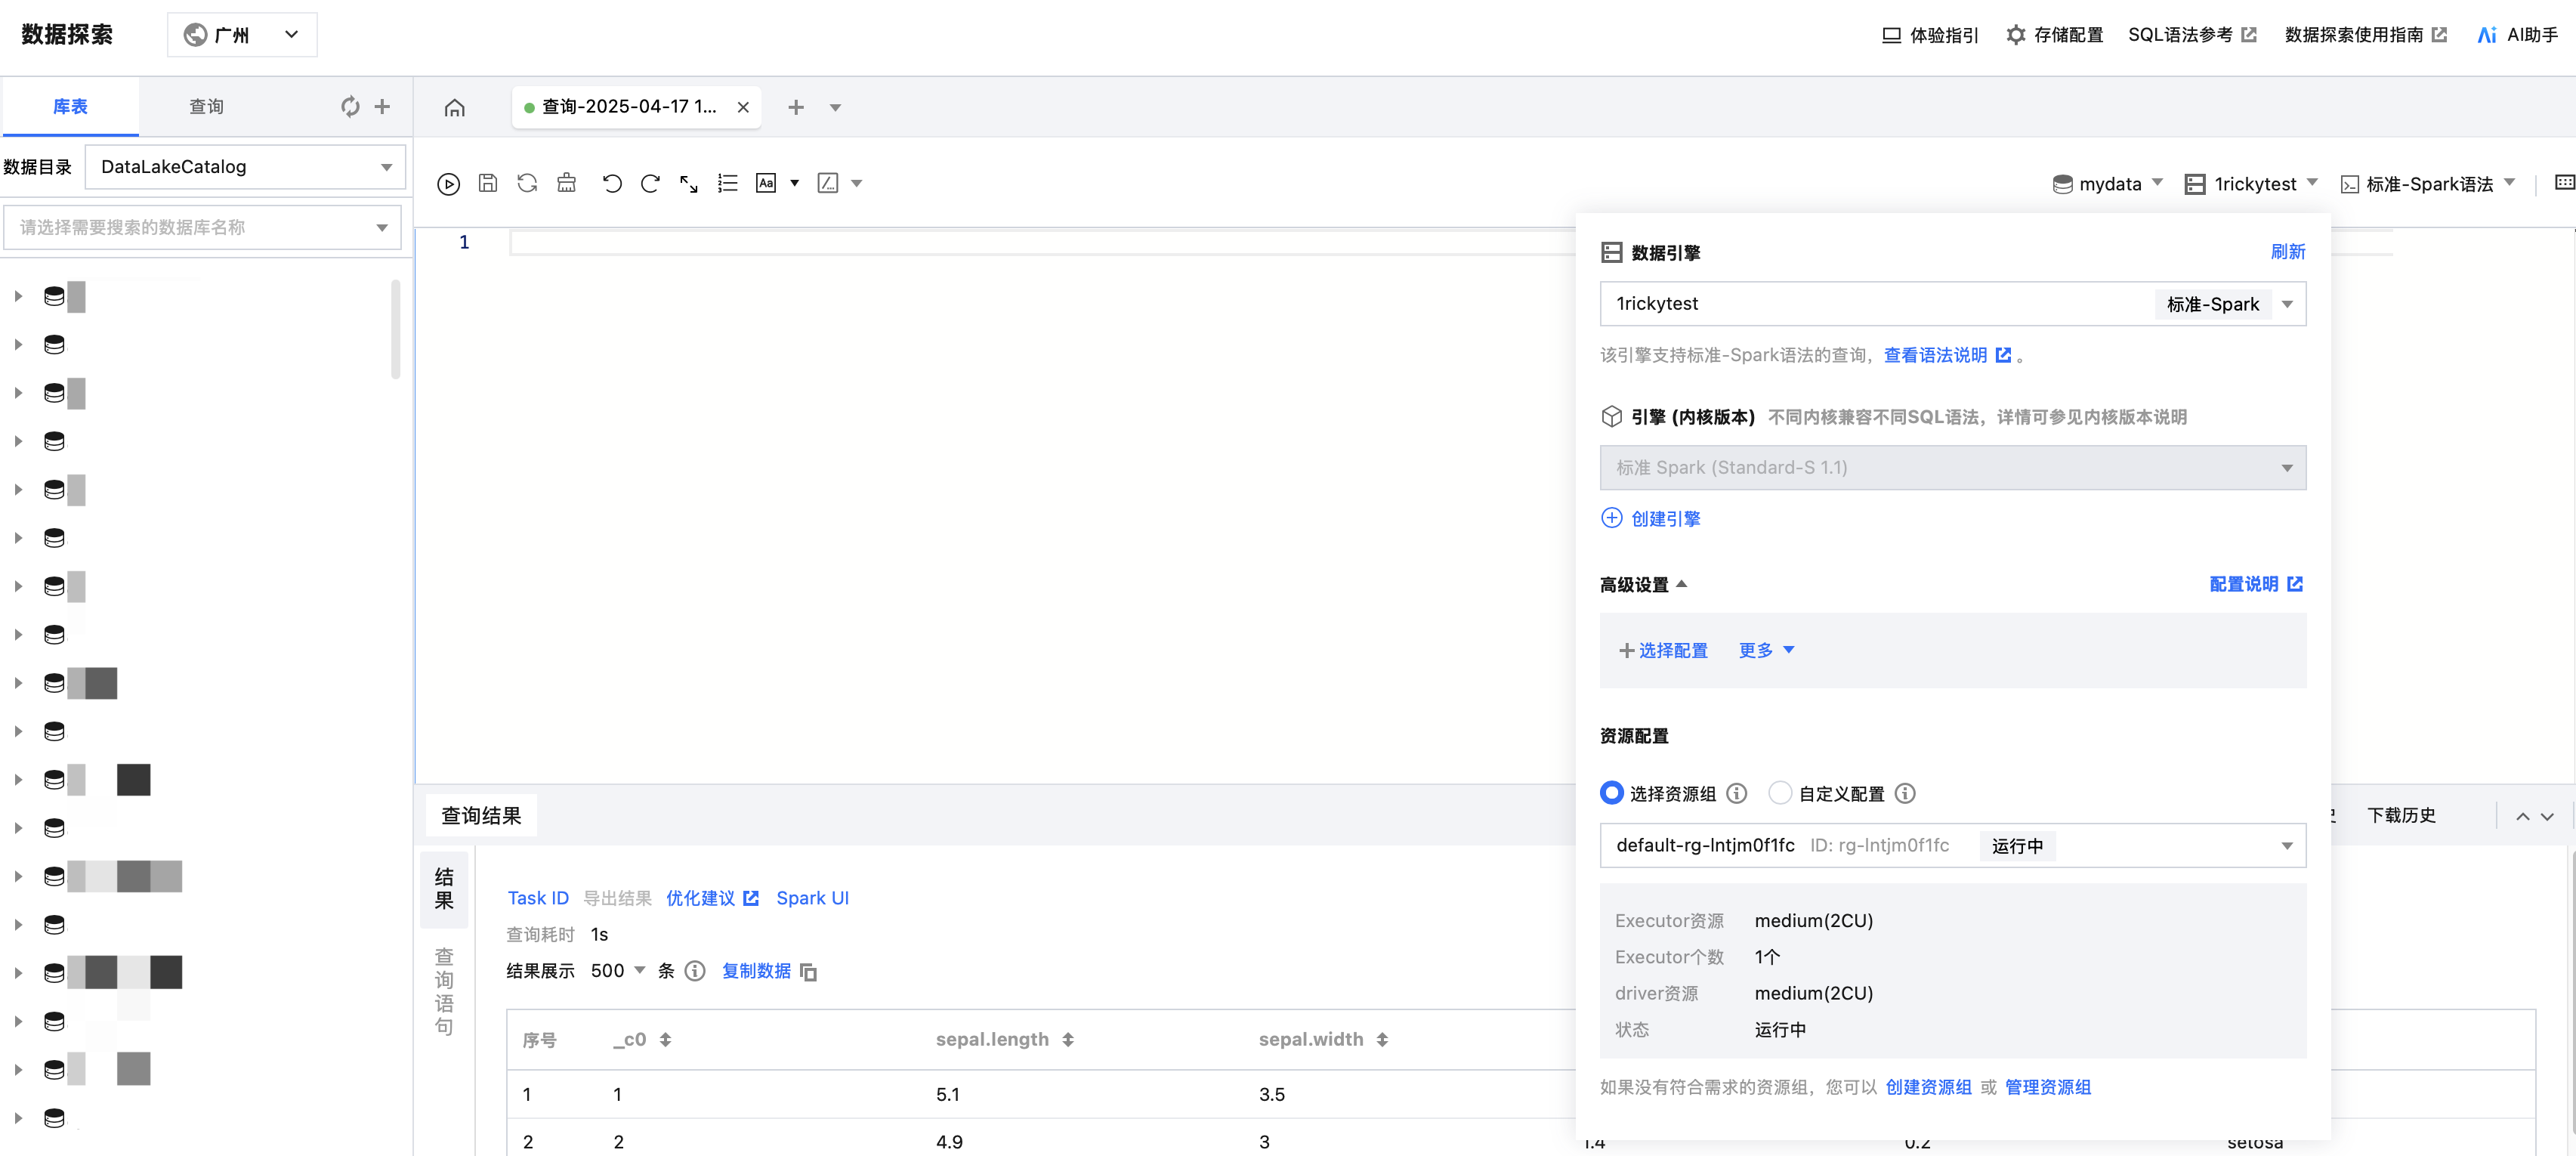This screenshot has width=2576, height=1156.
Task: Click the 刷新 link in the data engine panel
Action: point(2287,252)
